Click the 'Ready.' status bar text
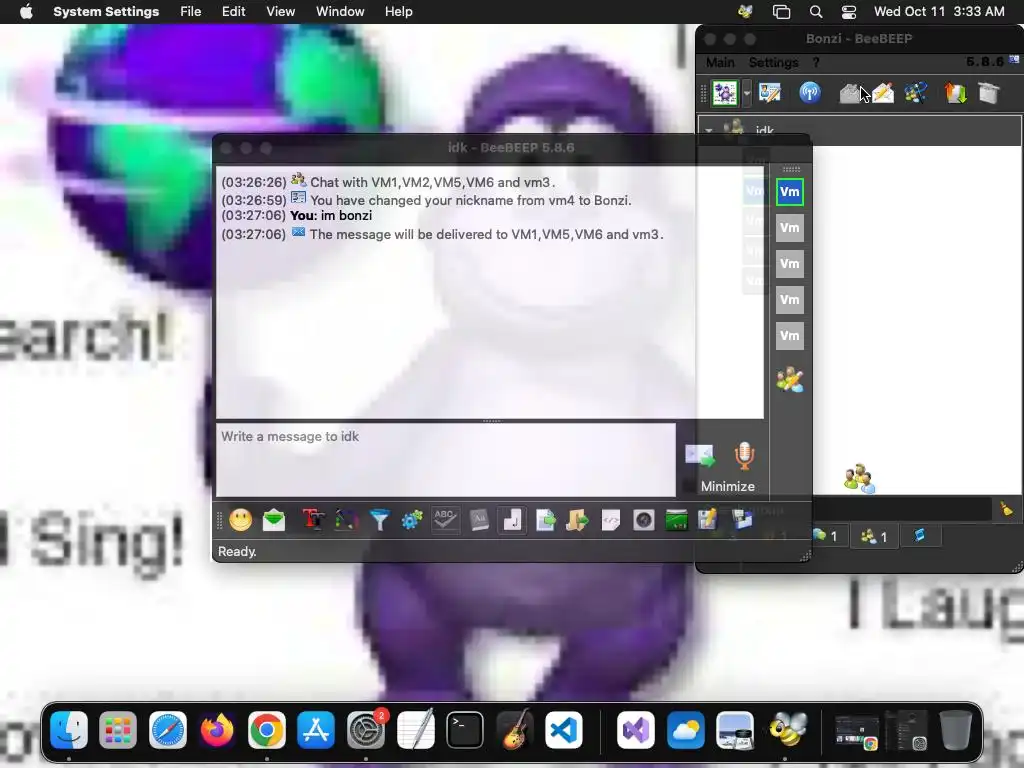Image resolution: width=1024 pixels, height=768 pixels. 237,552
